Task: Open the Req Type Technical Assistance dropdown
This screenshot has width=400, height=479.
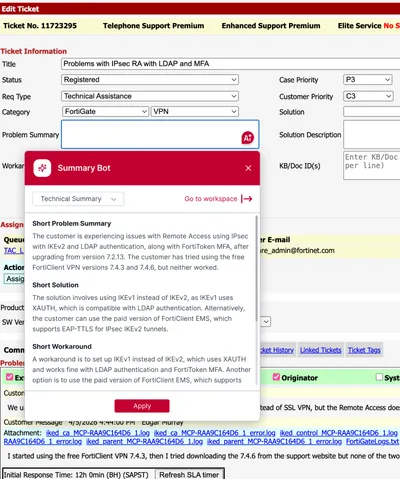Action: (x=150, y=96)
